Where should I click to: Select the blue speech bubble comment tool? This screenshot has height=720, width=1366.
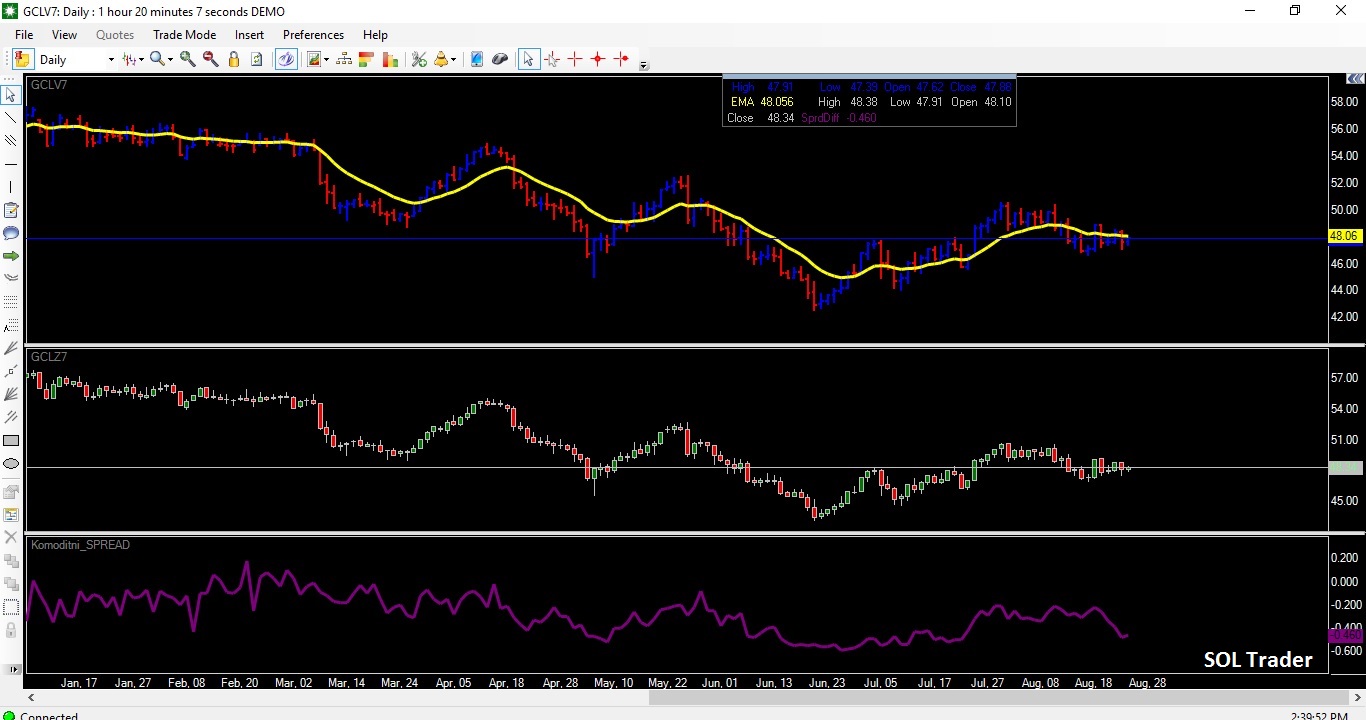pyautogui.click(x=11, y=233)
